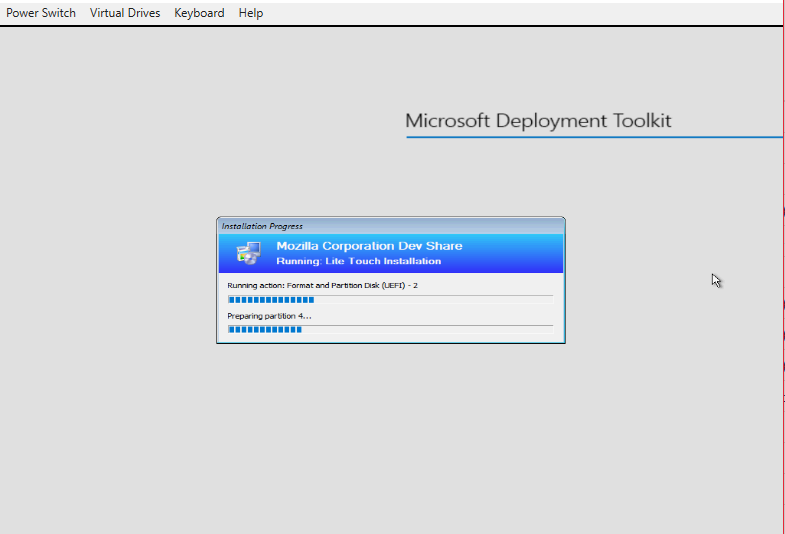Click the Microsoft Deployment Toolkit title
The width and height of the screenshot is (785, 534).
coord(538,121)
